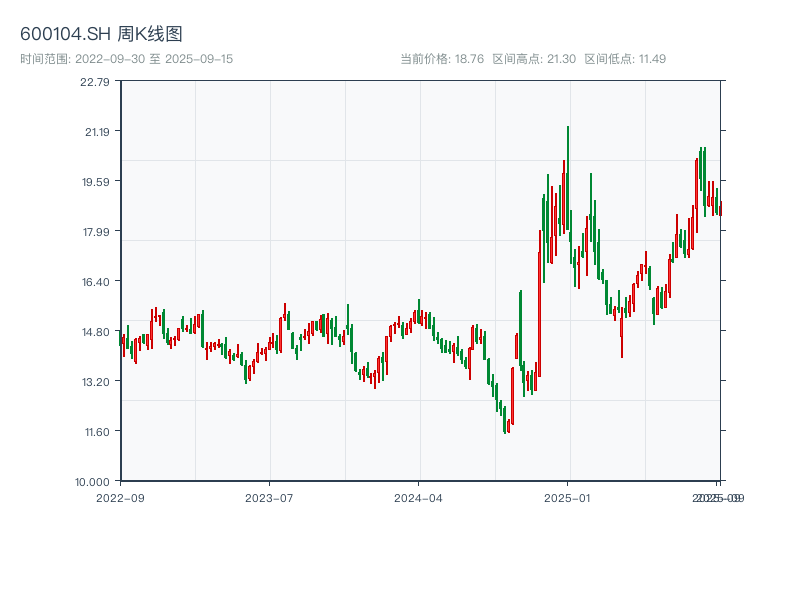The height and width of the screenshot is (600, 800).
Task: Click the chart title 600104.SH 周K线图
Action: pyautogui.click(x=101, y=34)
